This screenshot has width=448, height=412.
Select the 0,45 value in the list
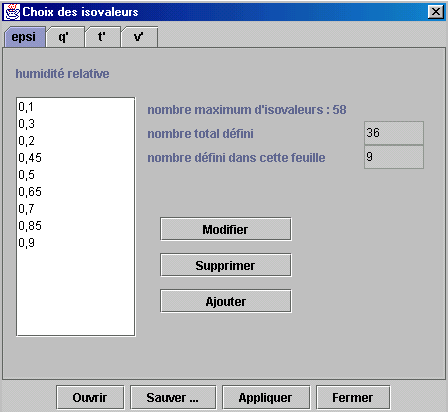[x=75, y=158]
